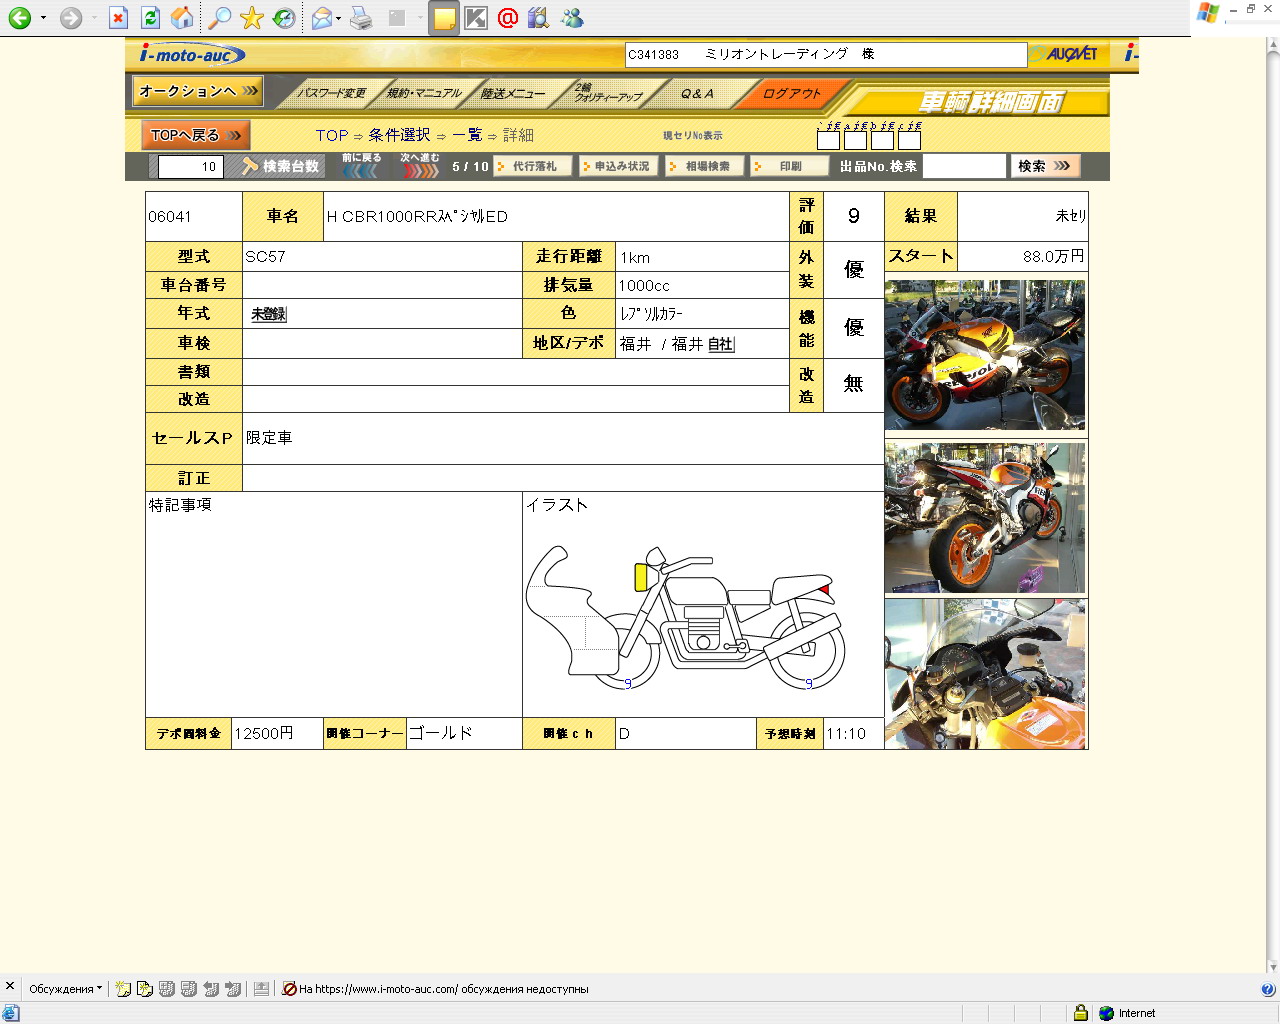Open the クオリティーアップ tab

[607, 93]
